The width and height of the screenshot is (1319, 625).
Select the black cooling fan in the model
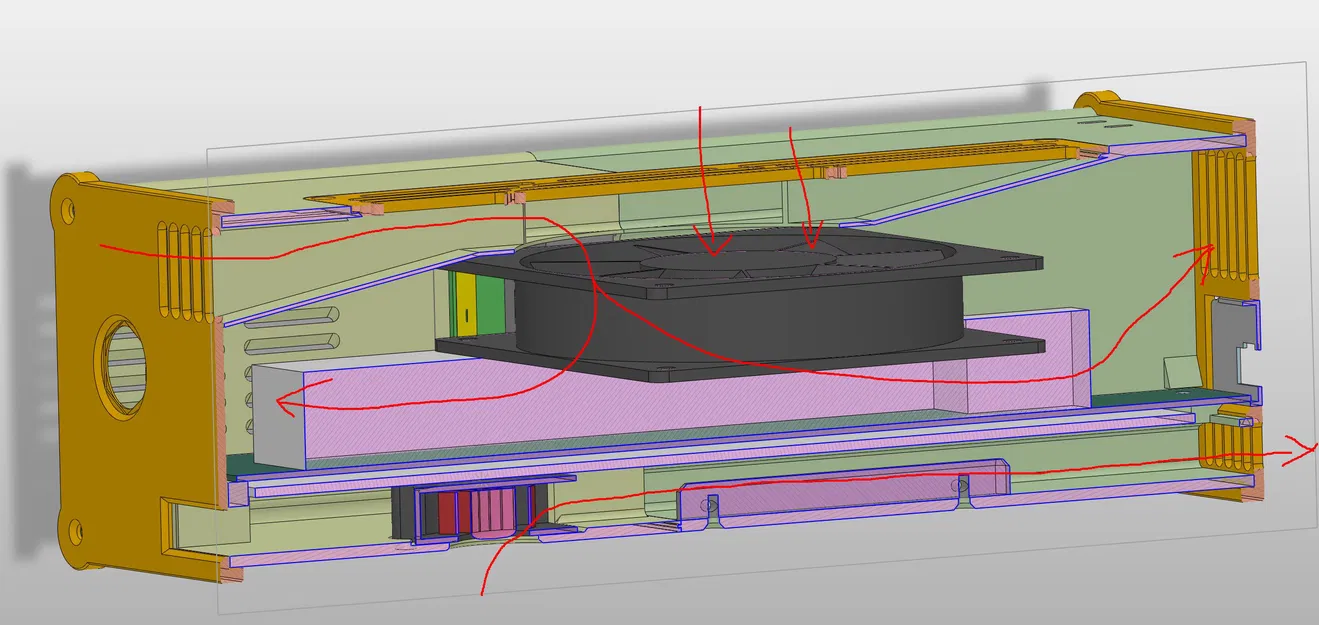click(x=742, y=305)
